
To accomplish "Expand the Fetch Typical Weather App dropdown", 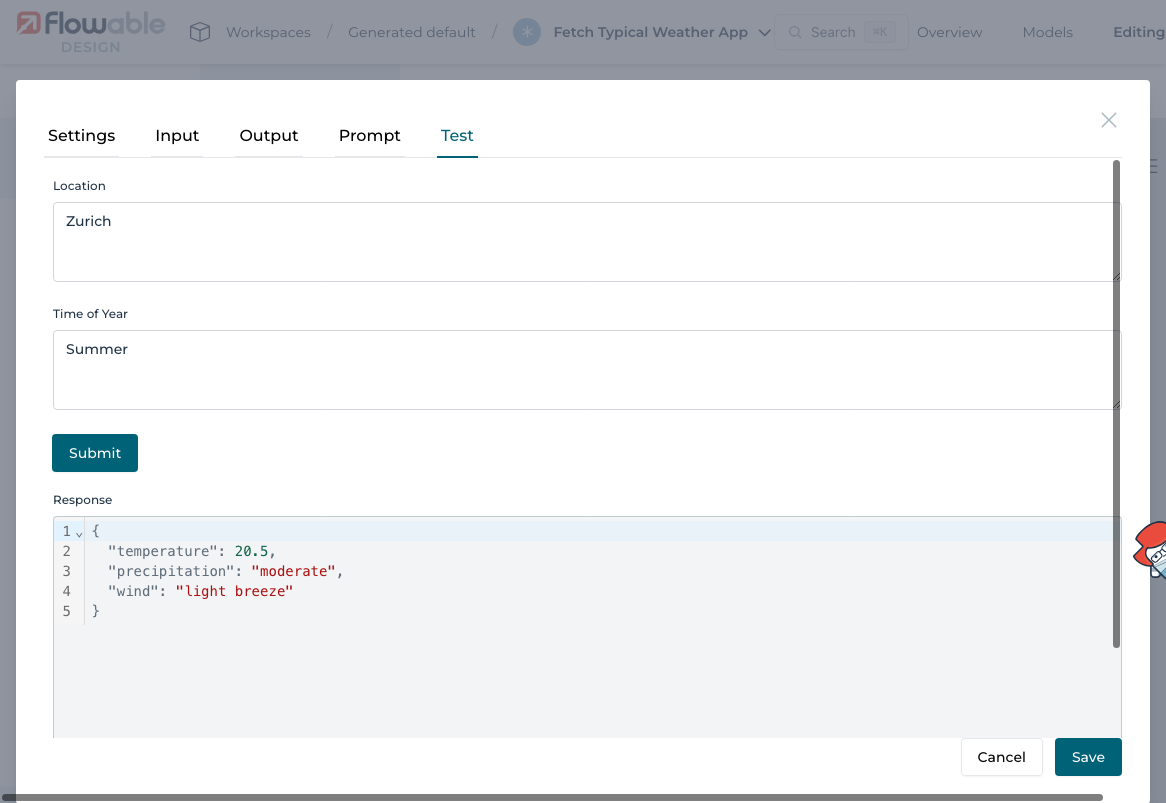I will pyautogui.click(x=765, y=32).
